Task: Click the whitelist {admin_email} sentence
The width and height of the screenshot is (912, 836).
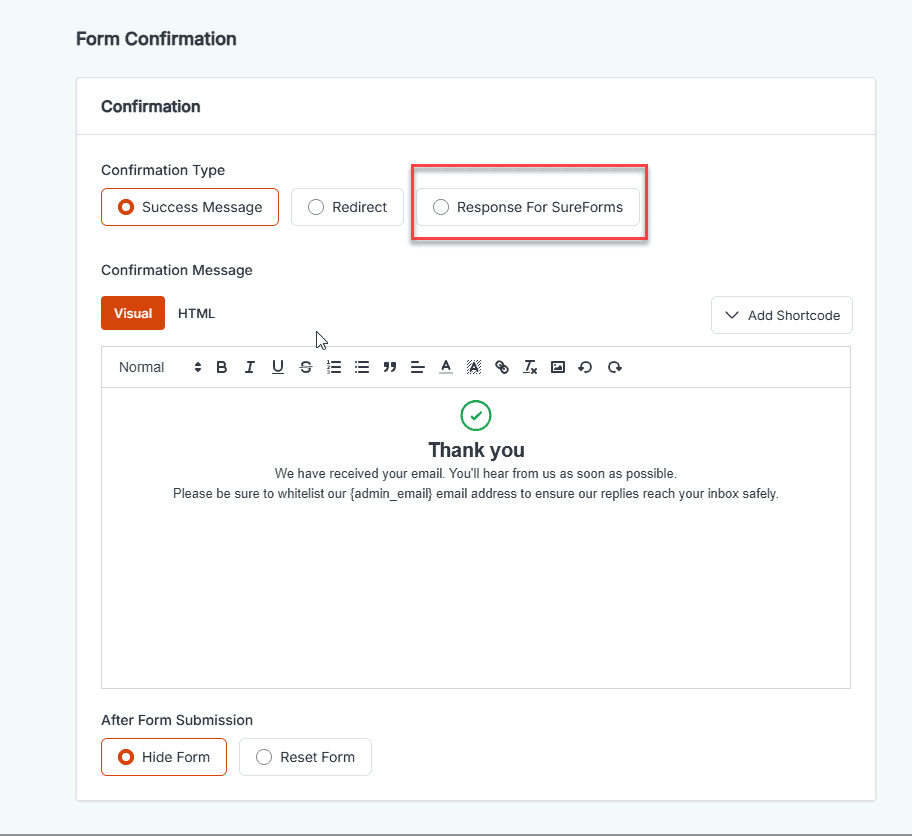Action: point(476,494)
